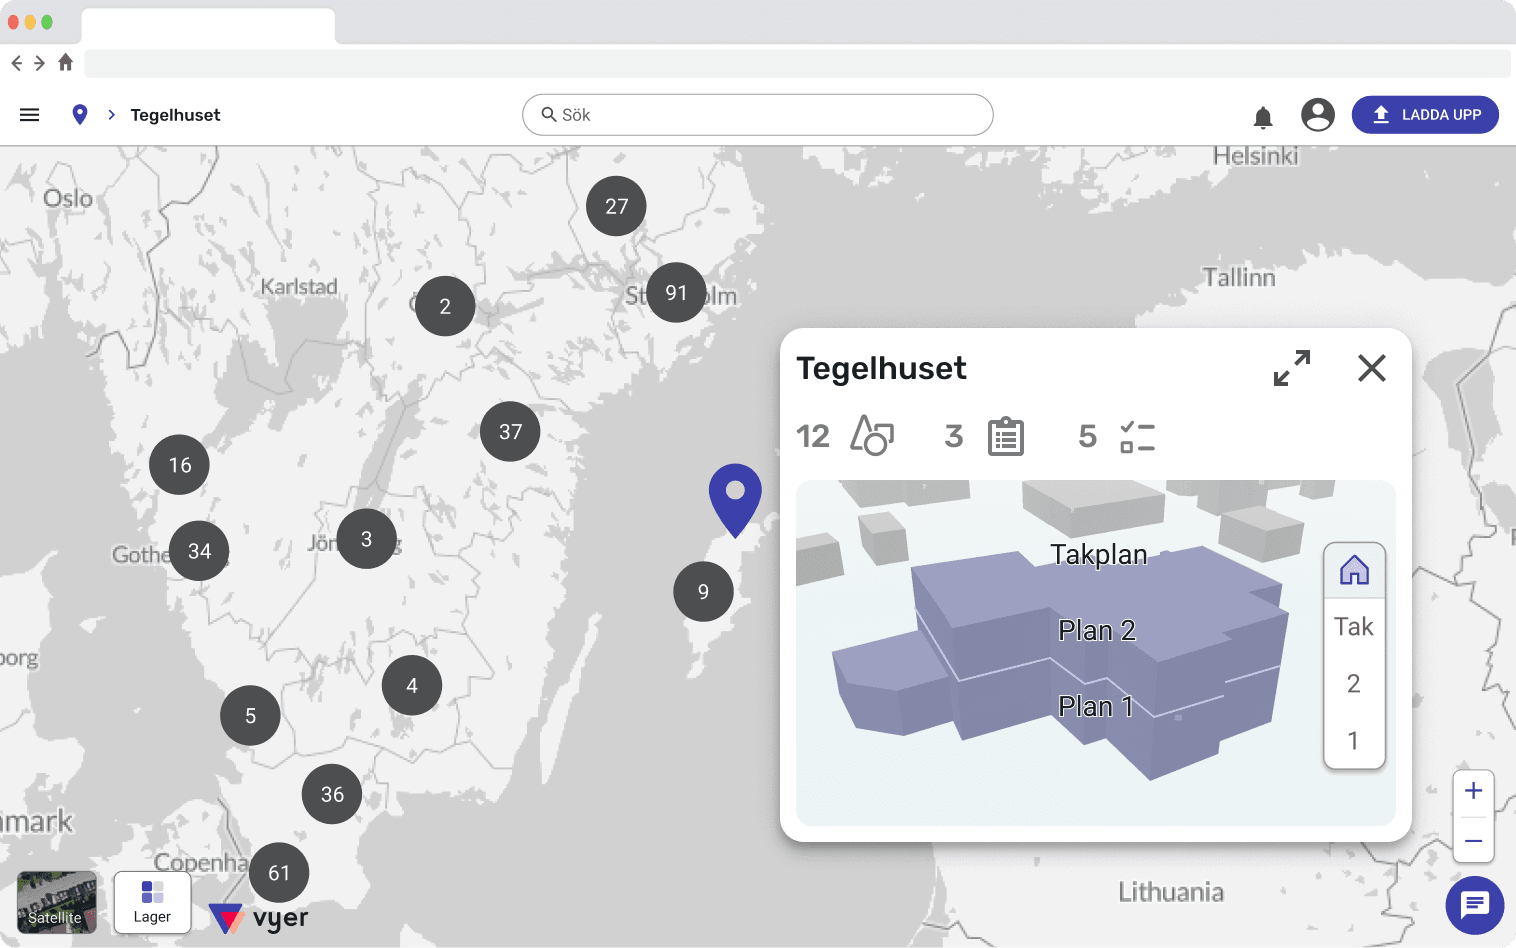Open the cluster marker 2 near Karlstad

pyautogui.click(x=445, y=306)
